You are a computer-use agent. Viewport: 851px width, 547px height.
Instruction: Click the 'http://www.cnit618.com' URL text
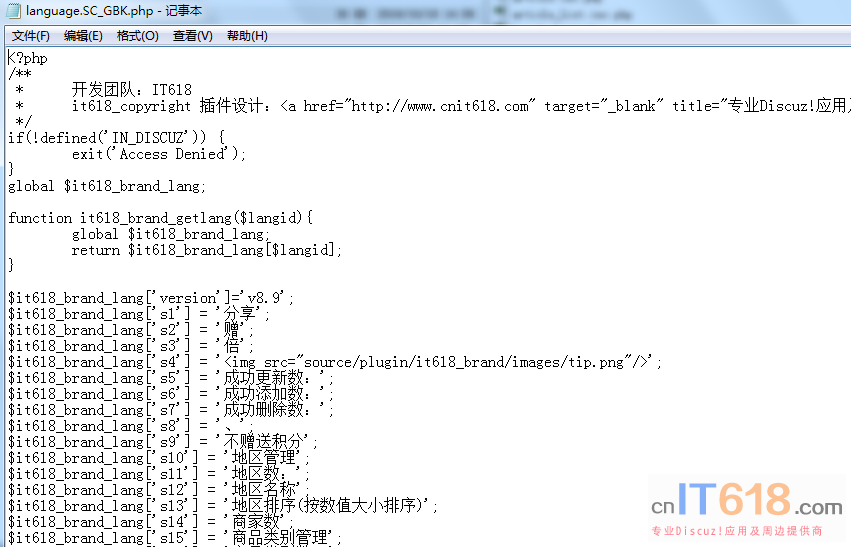440,106
